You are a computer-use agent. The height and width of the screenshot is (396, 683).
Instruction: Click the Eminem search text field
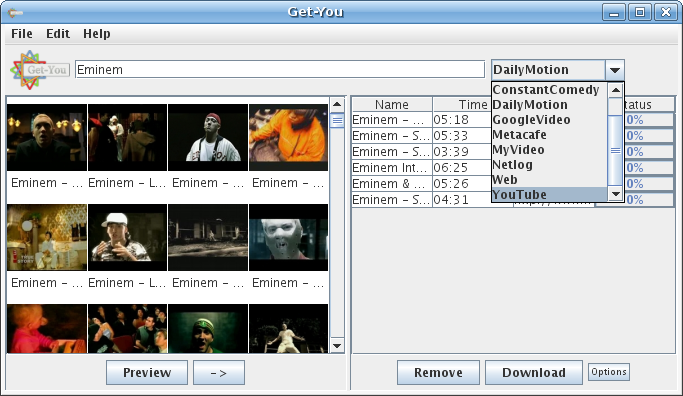280,70
